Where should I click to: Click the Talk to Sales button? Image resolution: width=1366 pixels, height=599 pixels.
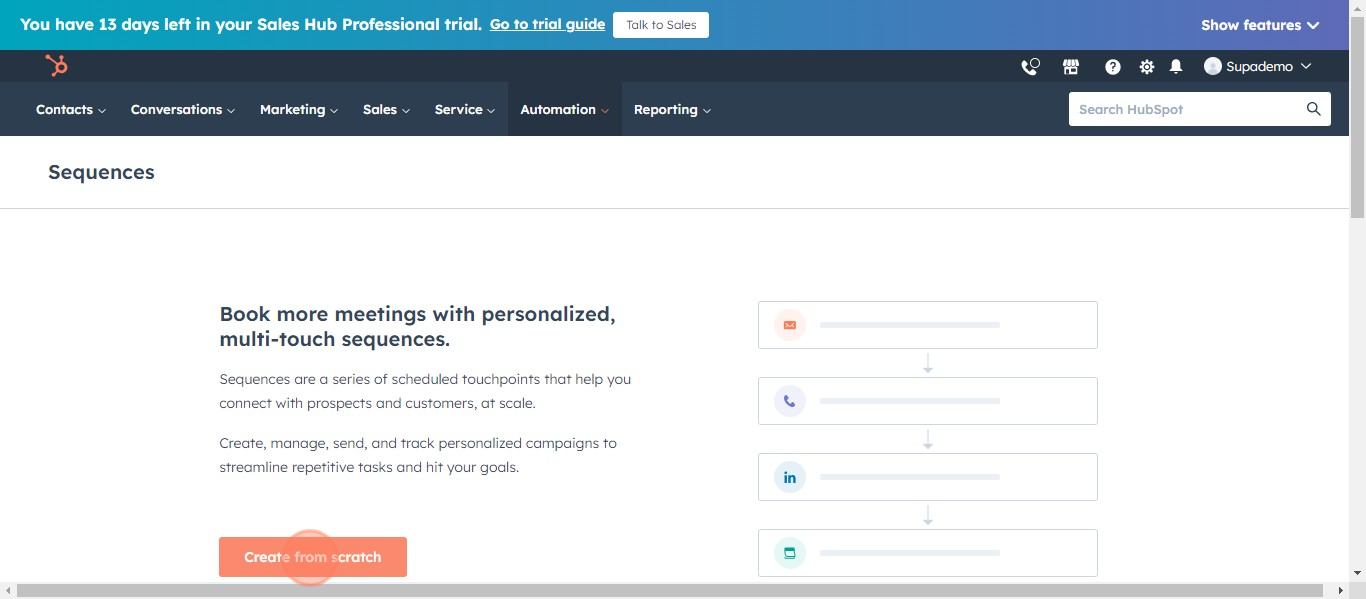pos(661,25)
